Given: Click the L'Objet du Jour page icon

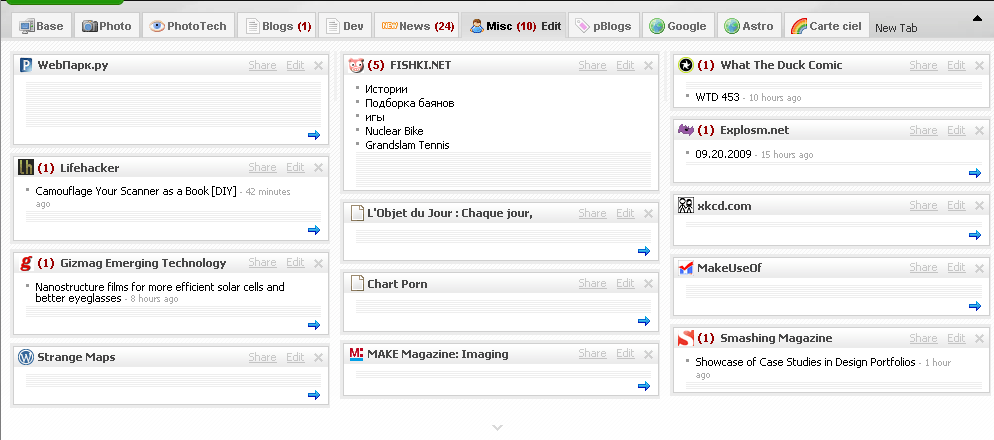Looking at the screenshot, I should point(357,213).
